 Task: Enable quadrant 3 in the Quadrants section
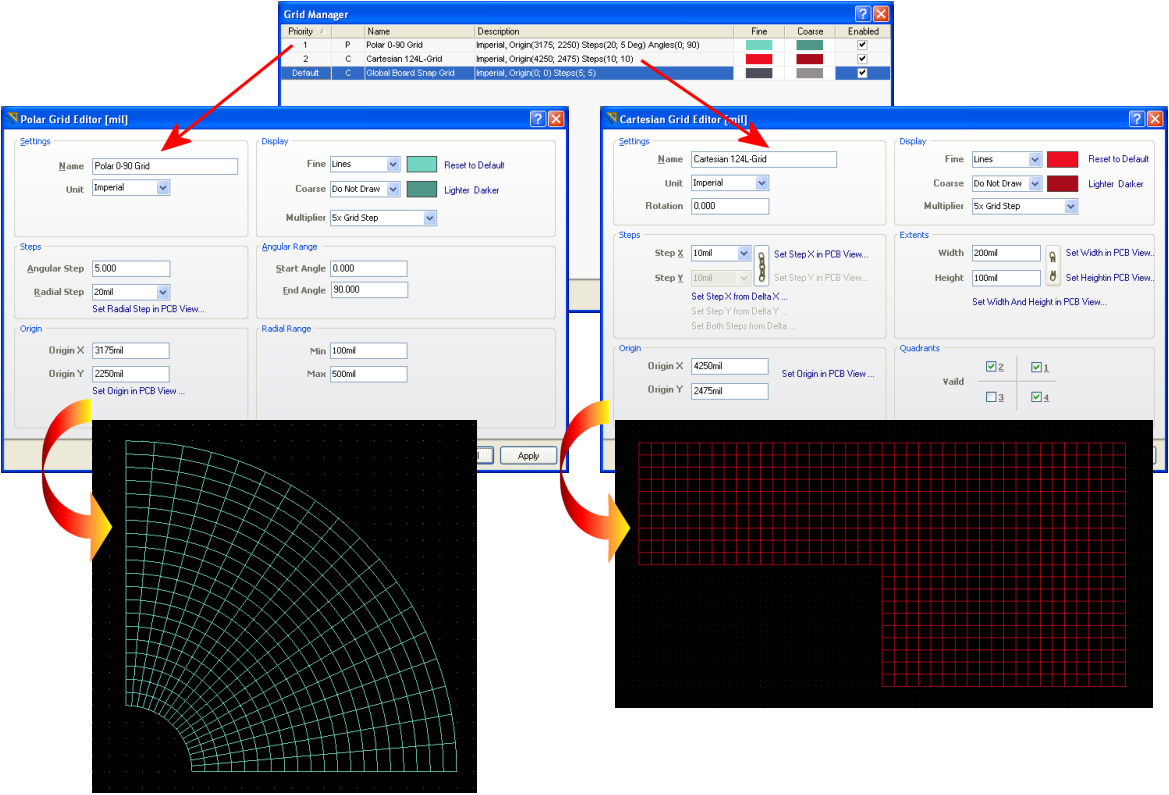click(x=990, y=397)
